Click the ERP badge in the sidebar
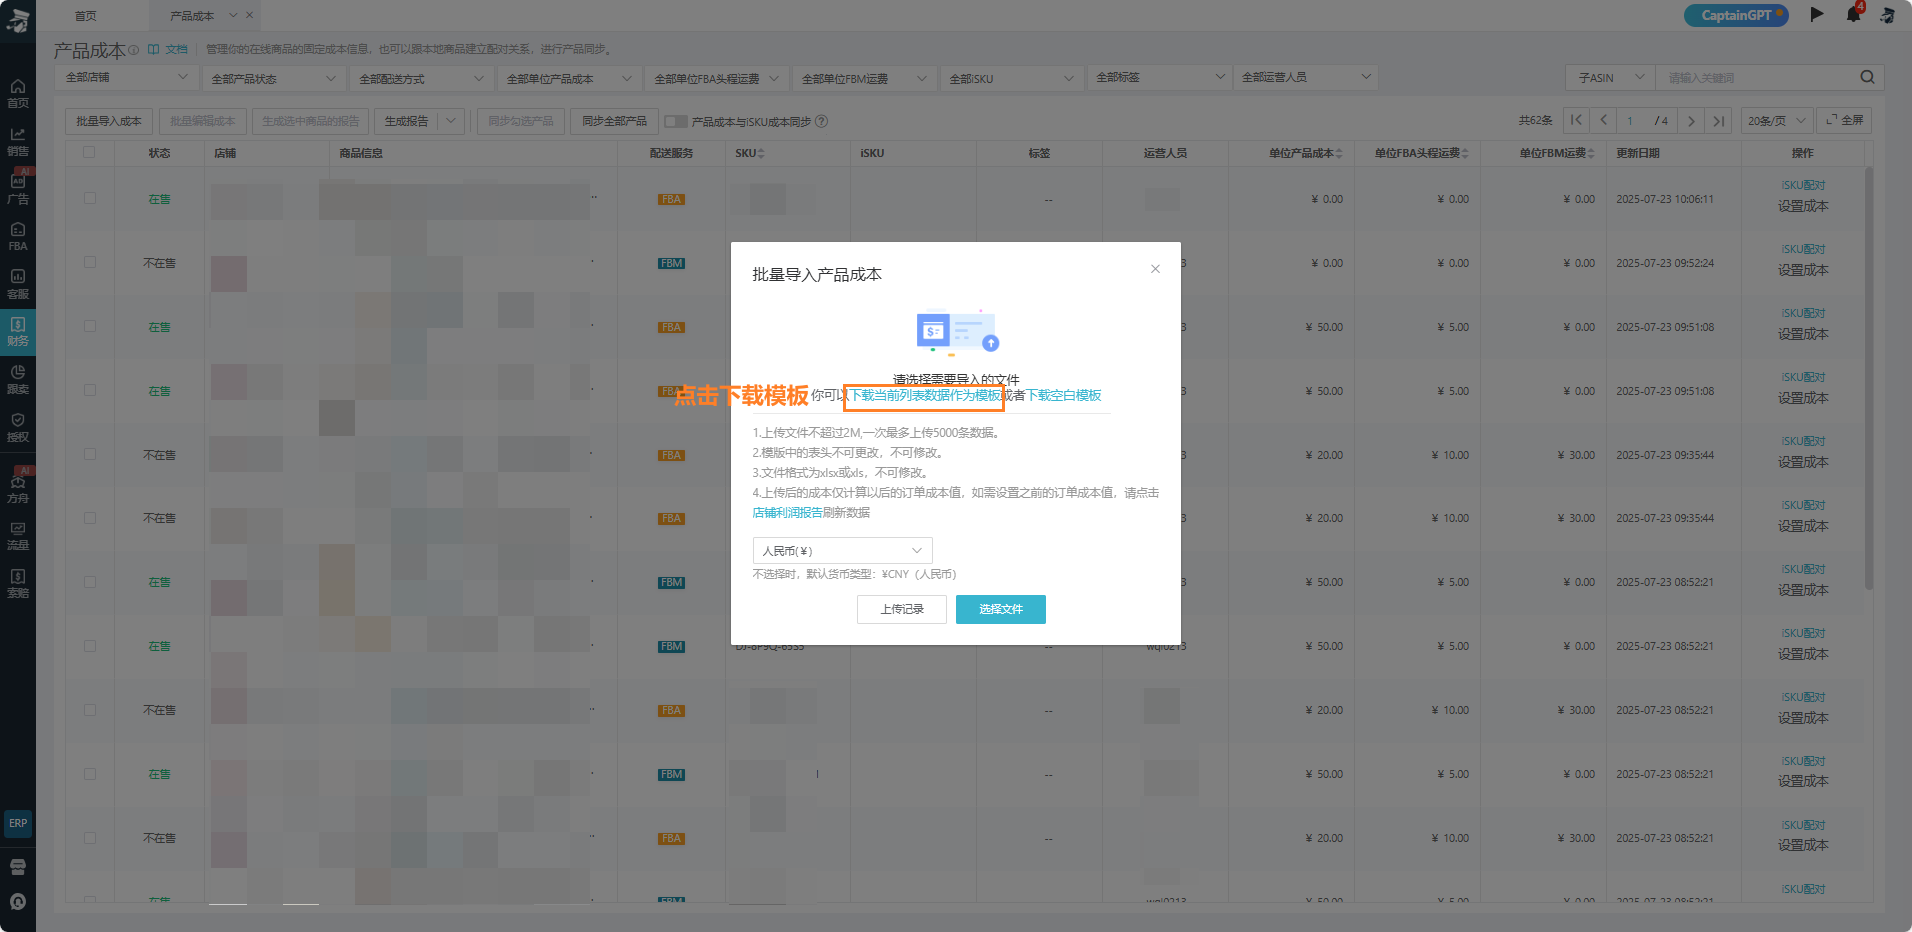The width and height of the screenshot is (1912, 932). (18, 823)
